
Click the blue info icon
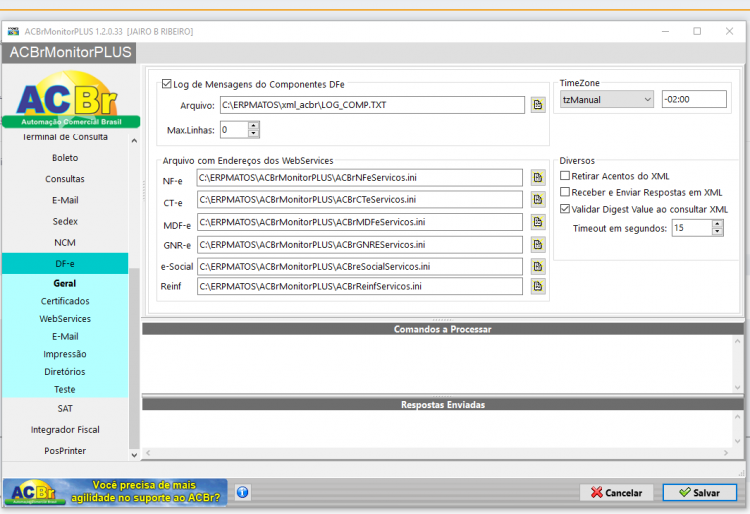coord(243,492)
